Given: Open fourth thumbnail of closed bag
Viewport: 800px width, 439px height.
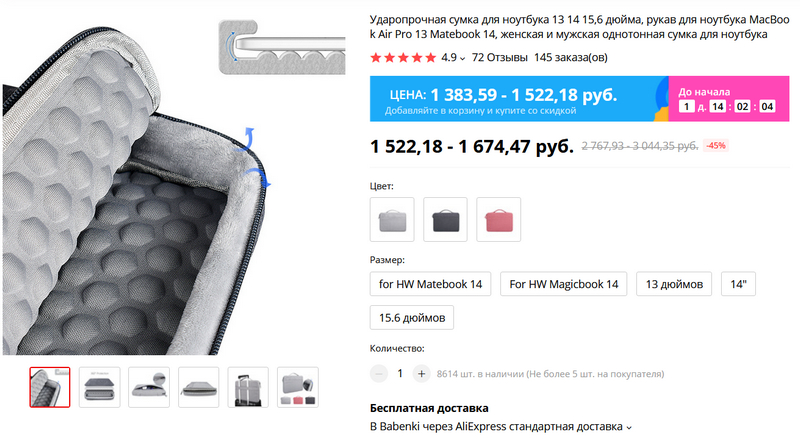Looking at the screenshot, I should 198,387.
